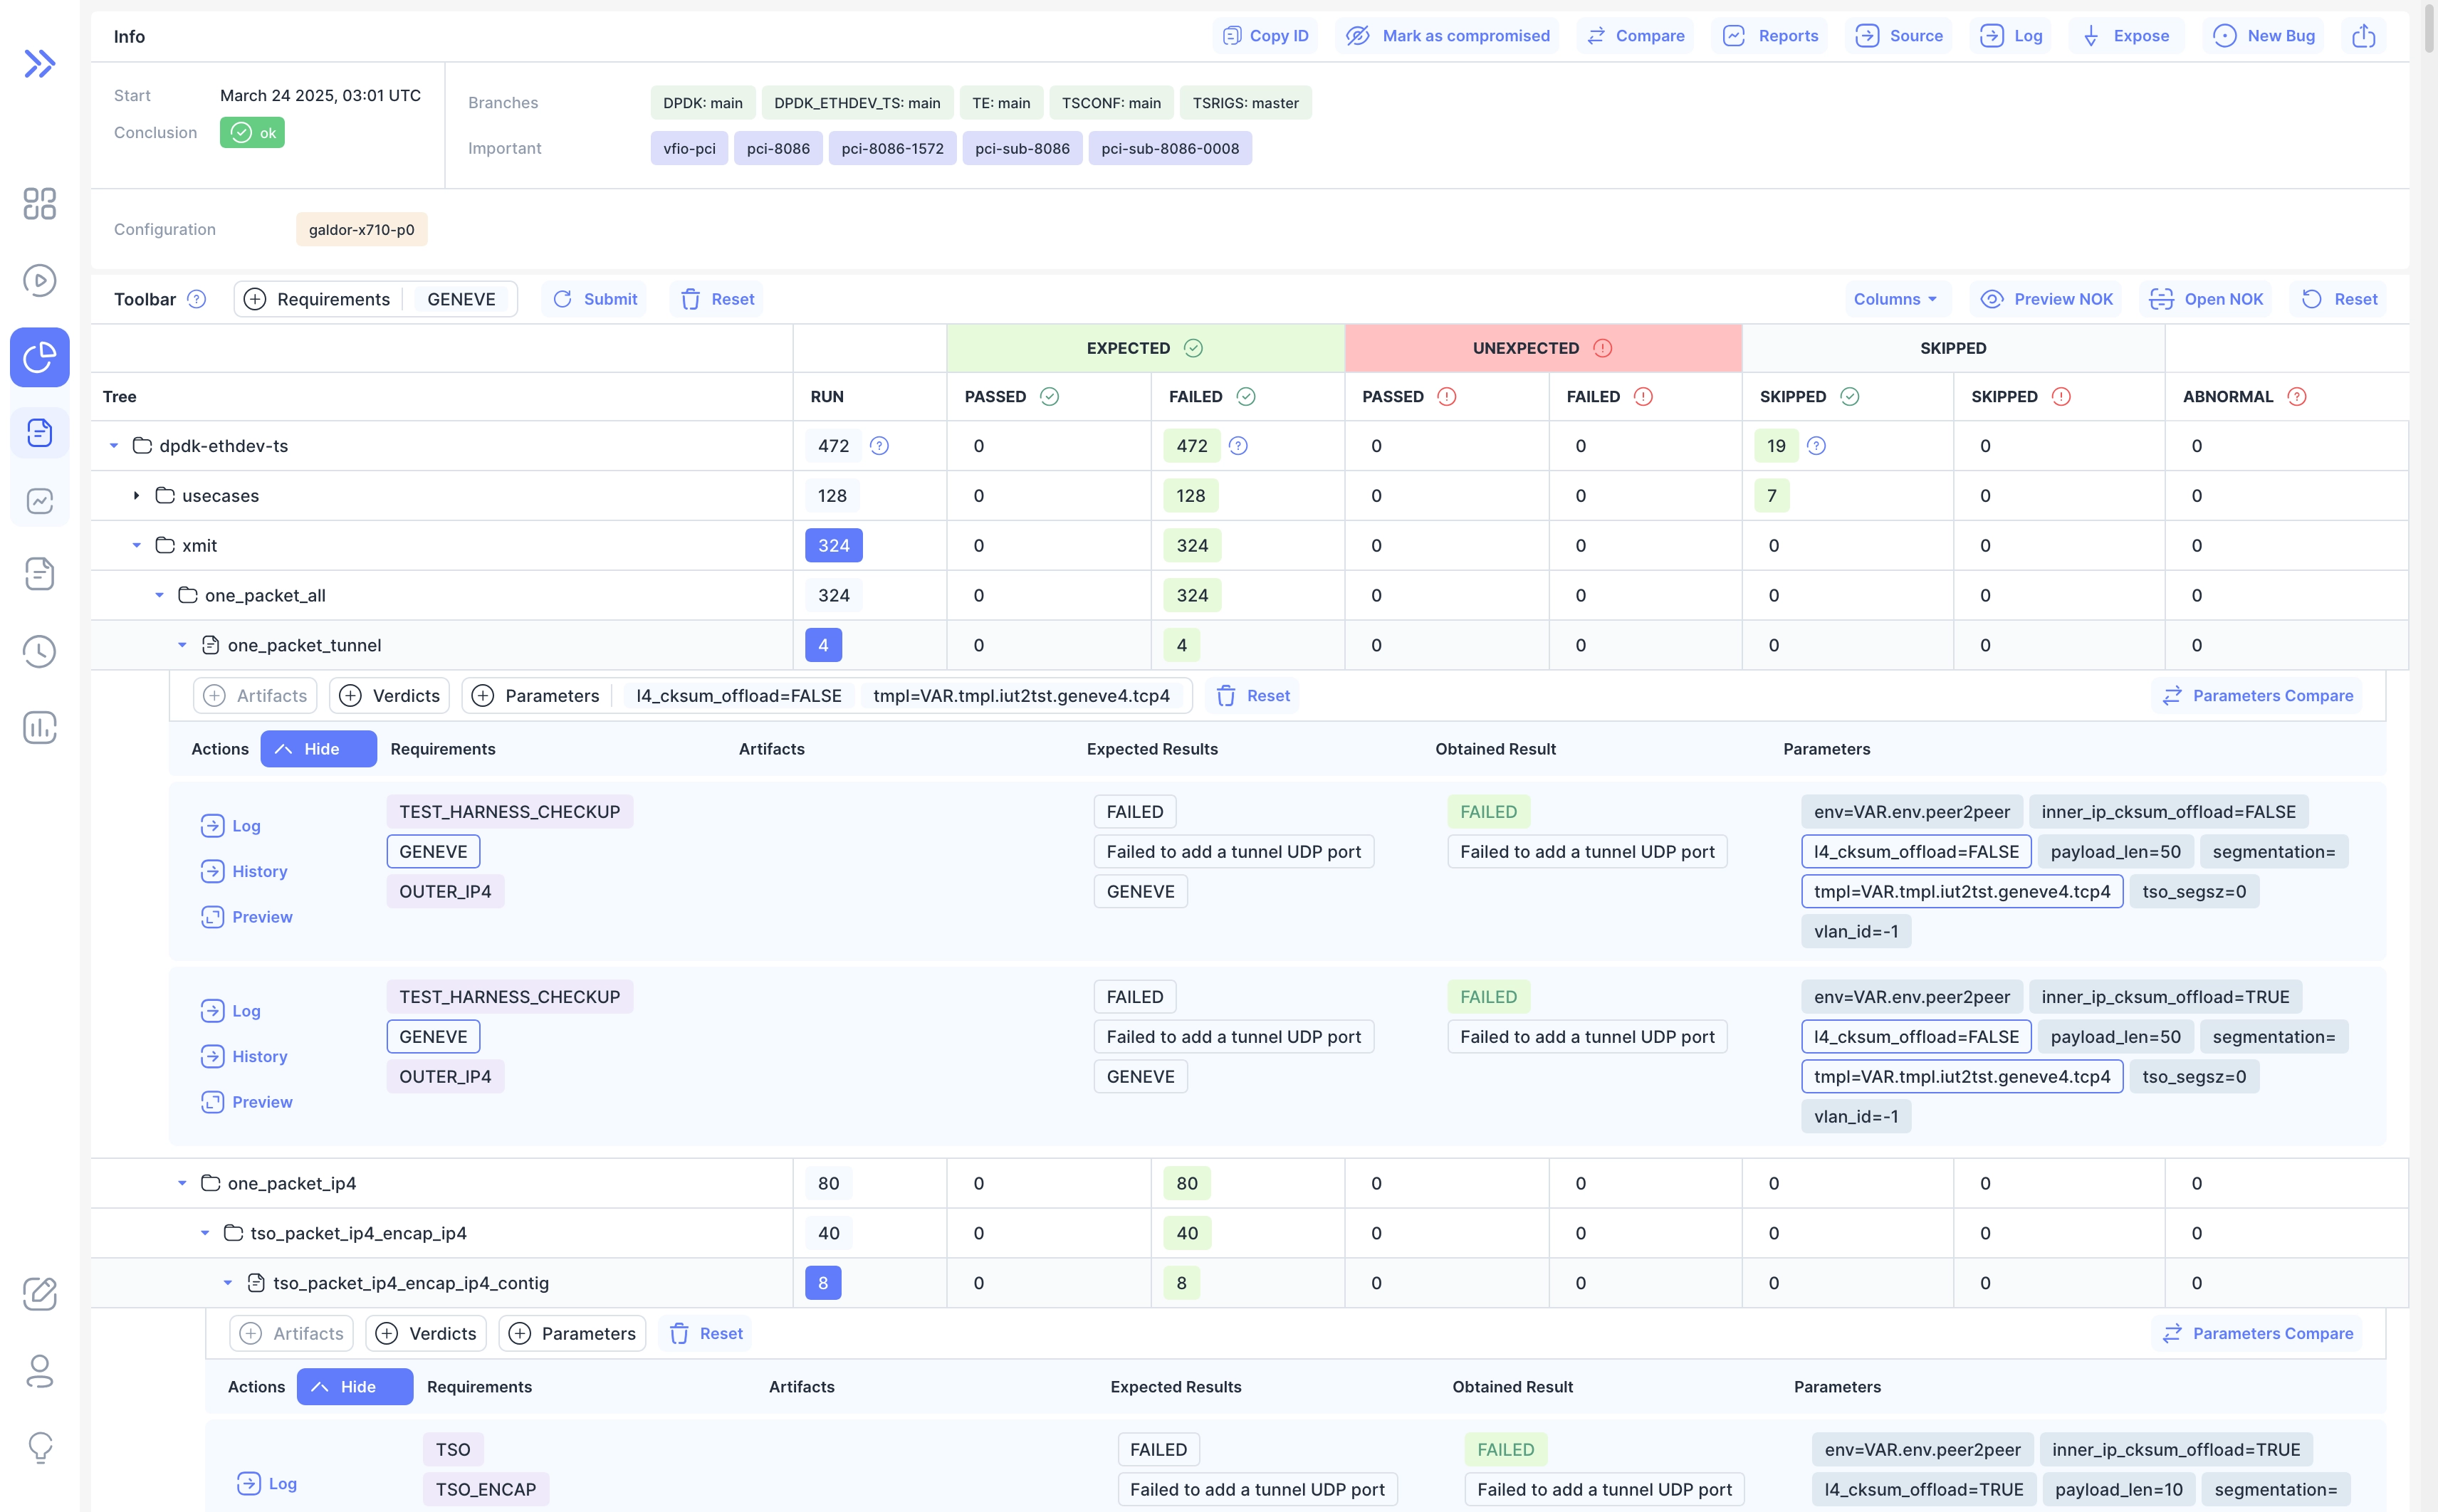Screen dimensions: 2438x1512
Task: Open the history clock icon in the sidebar
Action: [40, 651]
